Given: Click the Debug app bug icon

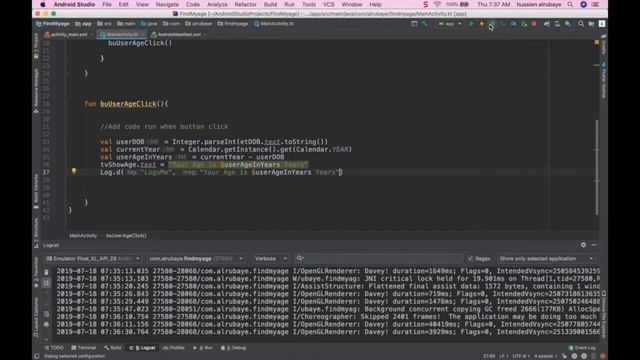Looking at the screenshot, I should pyautogui.click(x=492, y=24).
